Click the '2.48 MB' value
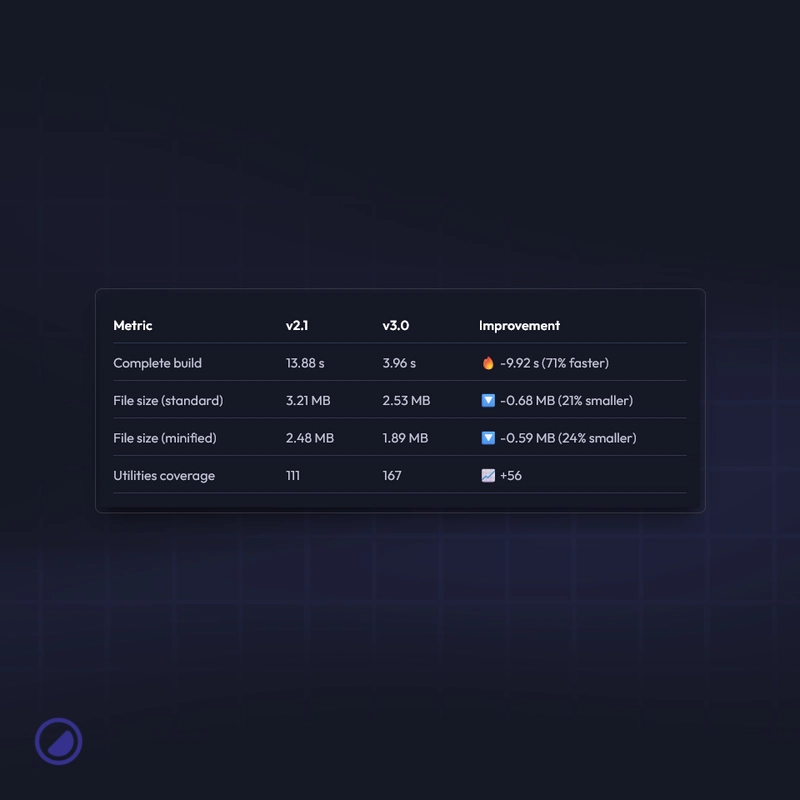 pyautogui.click(x=310, y=438)
